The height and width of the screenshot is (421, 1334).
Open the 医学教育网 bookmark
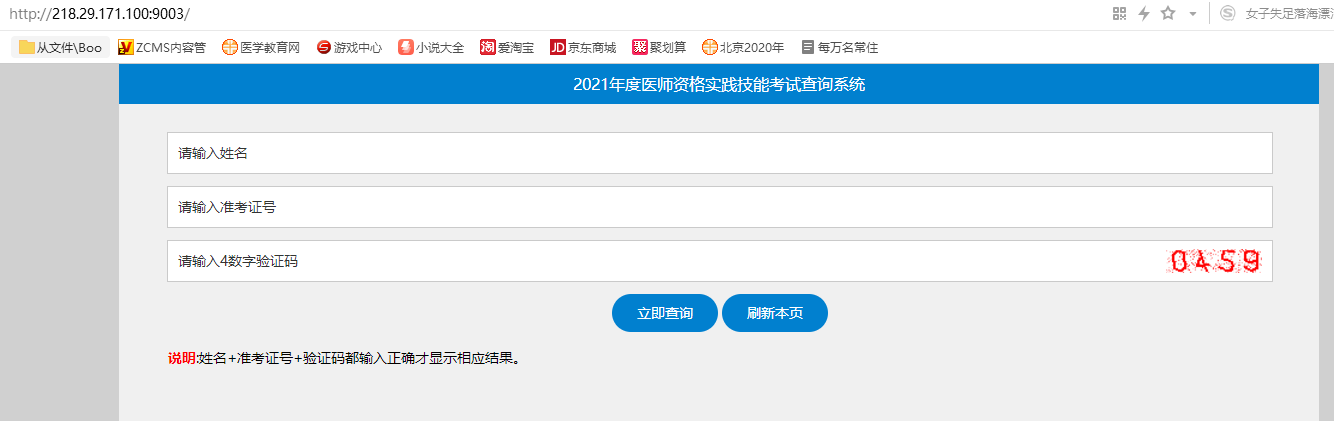[261, 47]
